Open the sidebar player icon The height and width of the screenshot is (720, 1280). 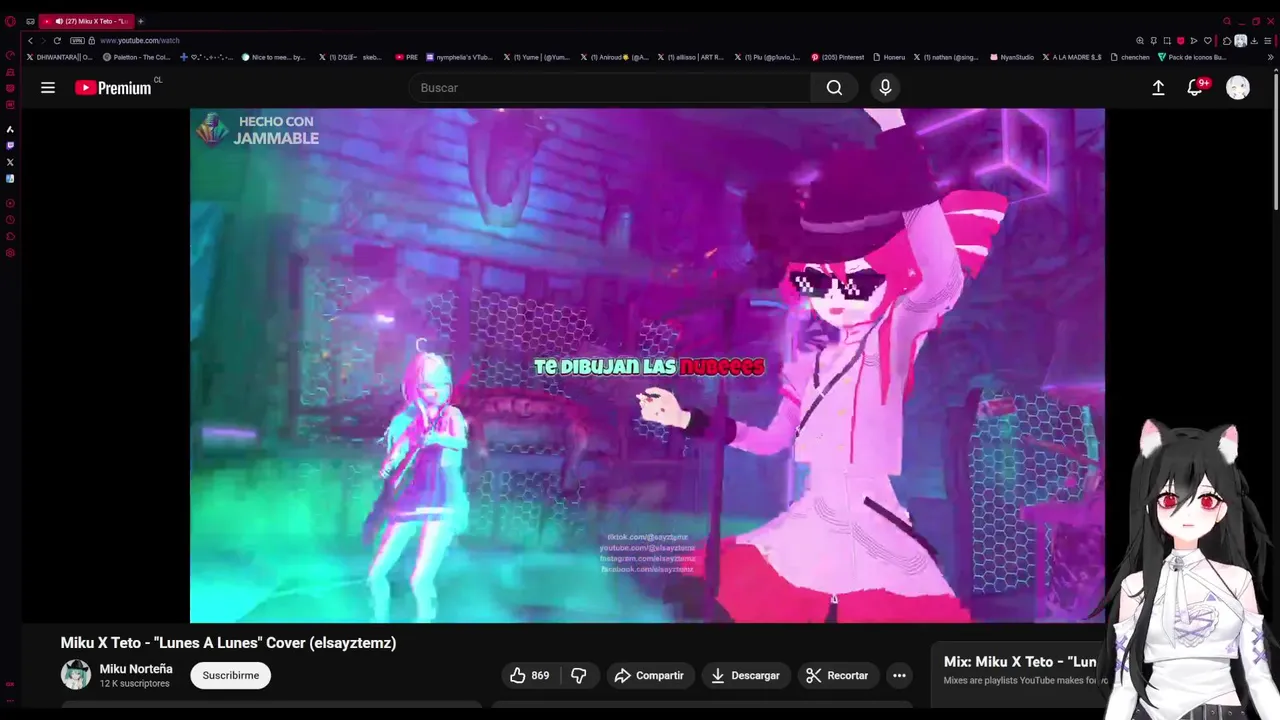10,203
